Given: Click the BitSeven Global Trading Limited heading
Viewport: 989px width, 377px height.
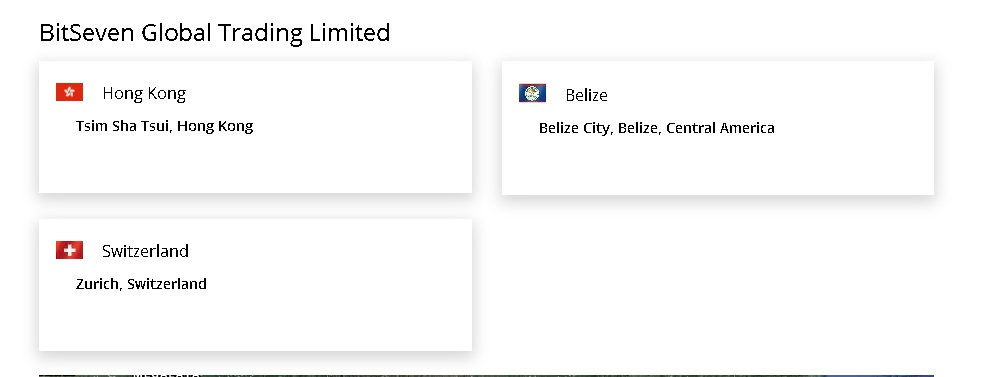Looking at the screenshot, I should tap(215, 33).
